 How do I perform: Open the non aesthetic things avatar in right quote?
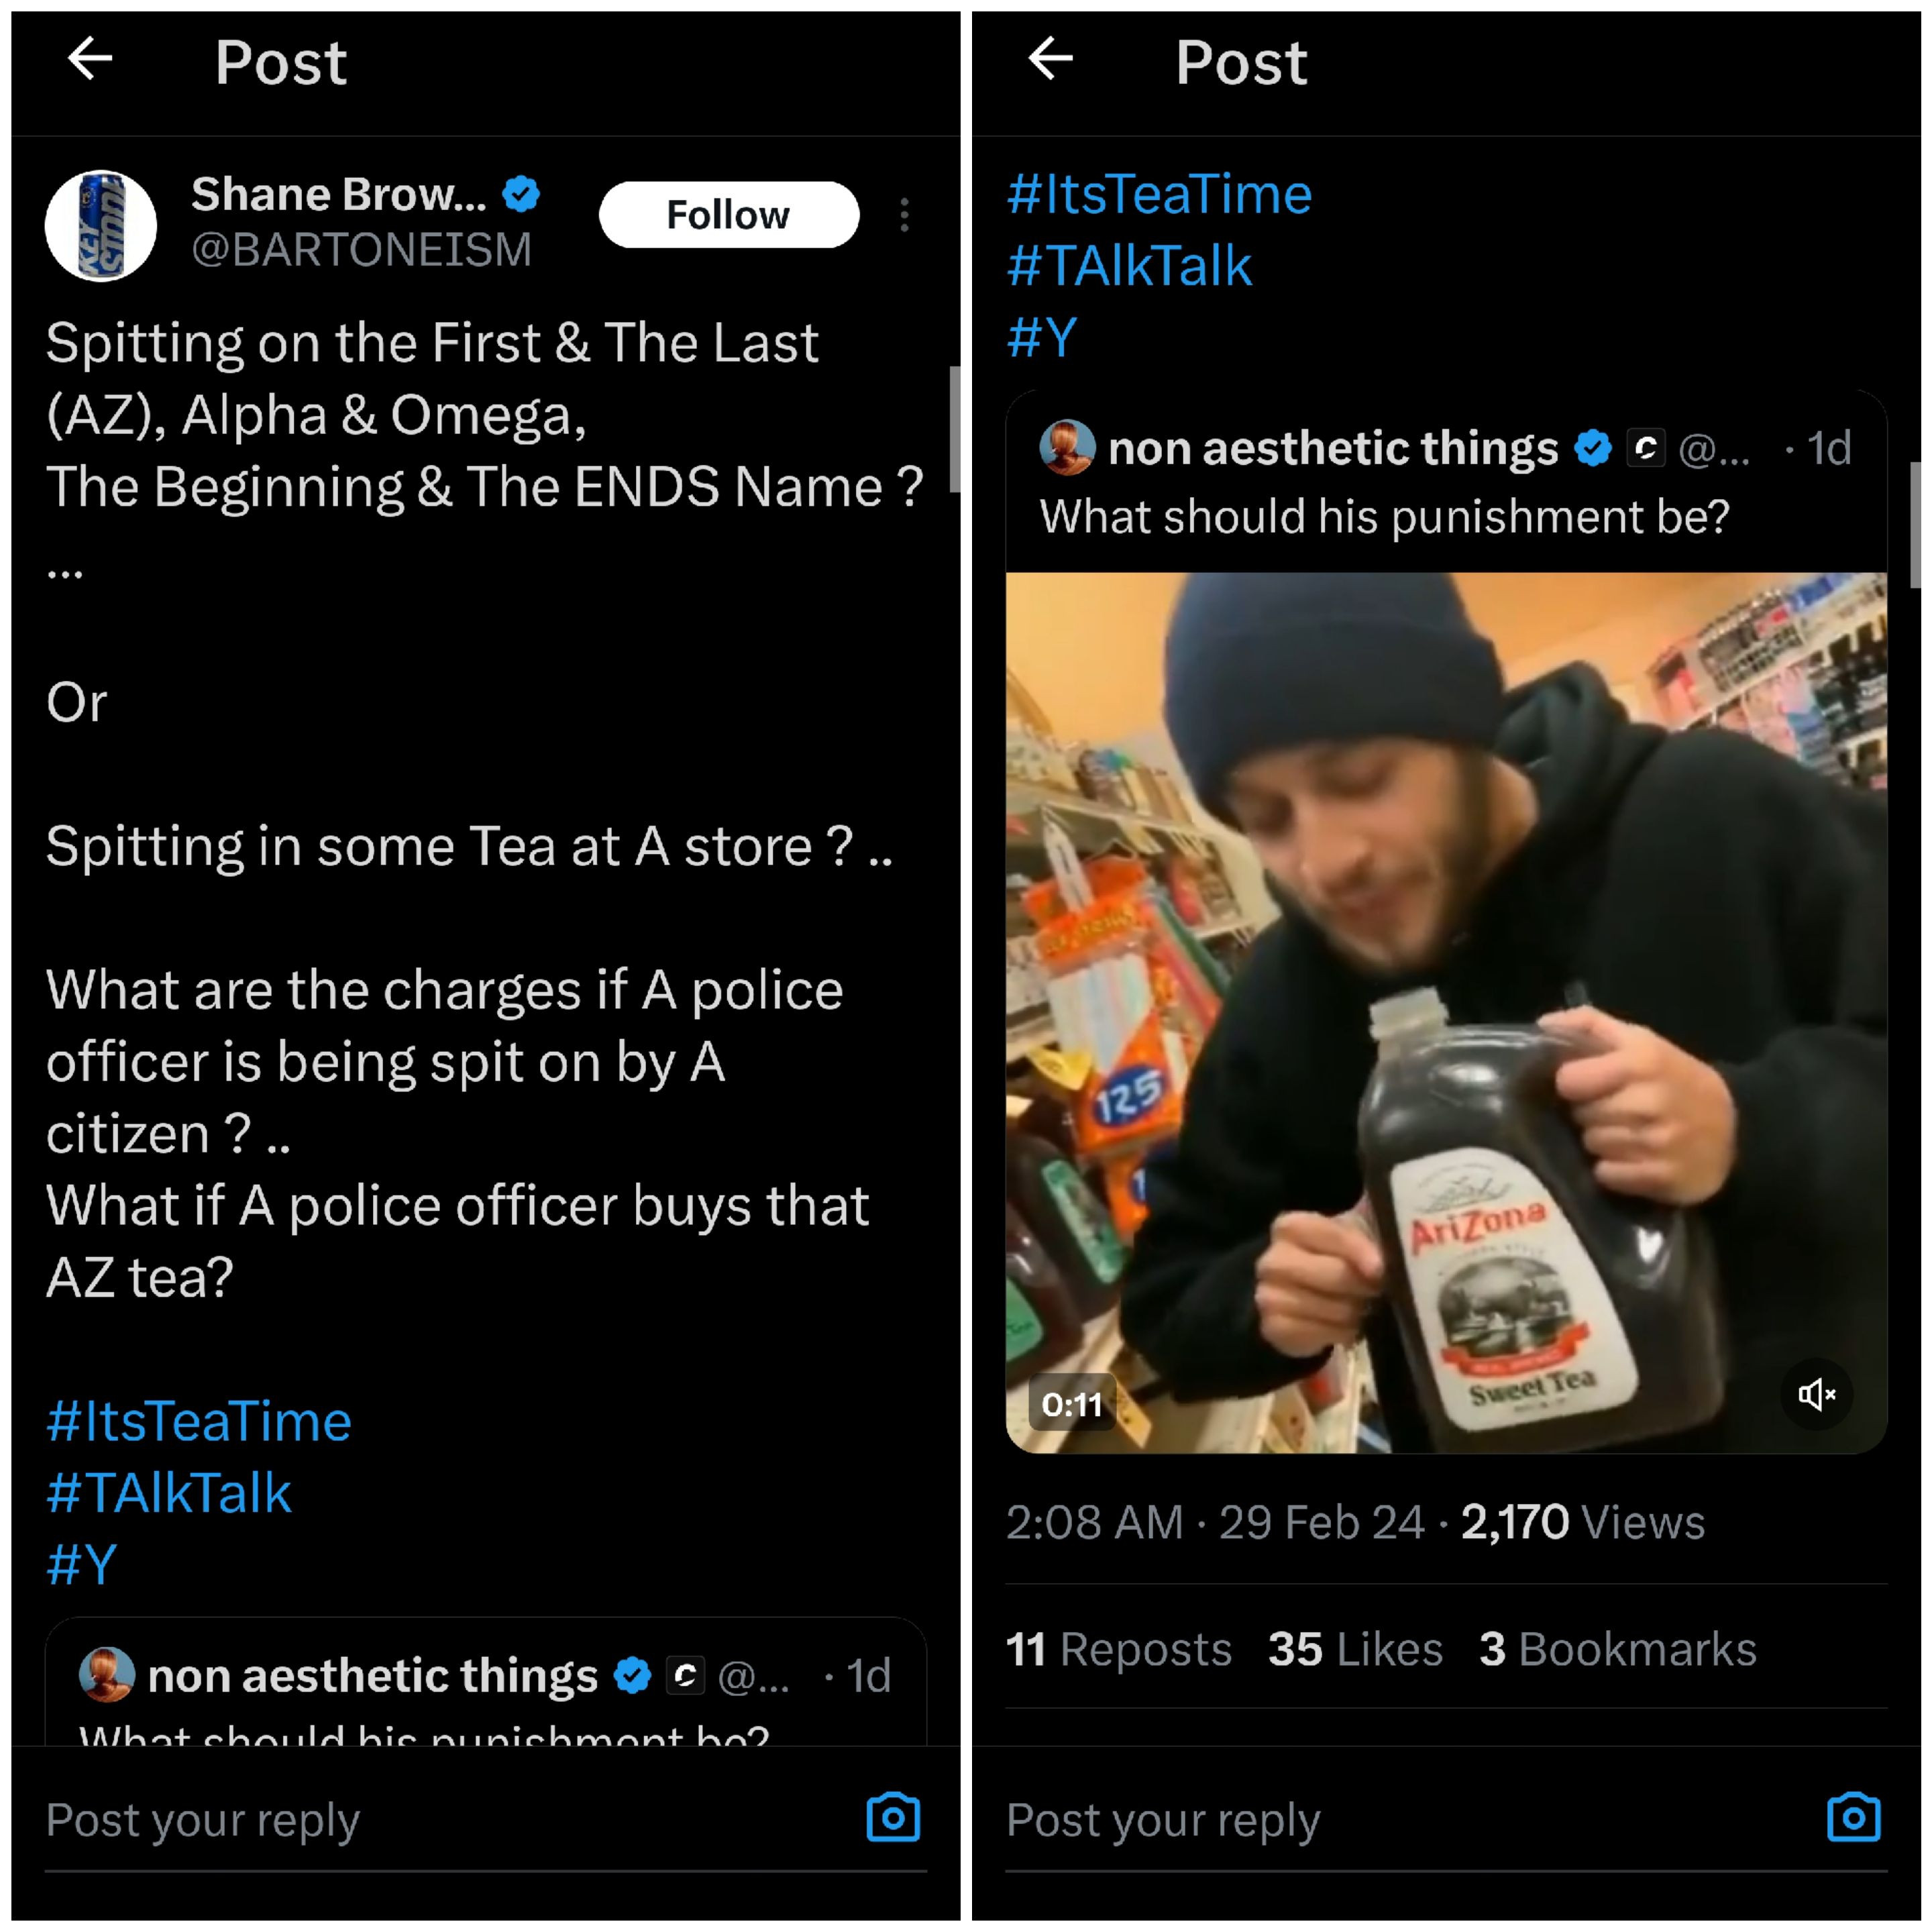click(1067, 447)
